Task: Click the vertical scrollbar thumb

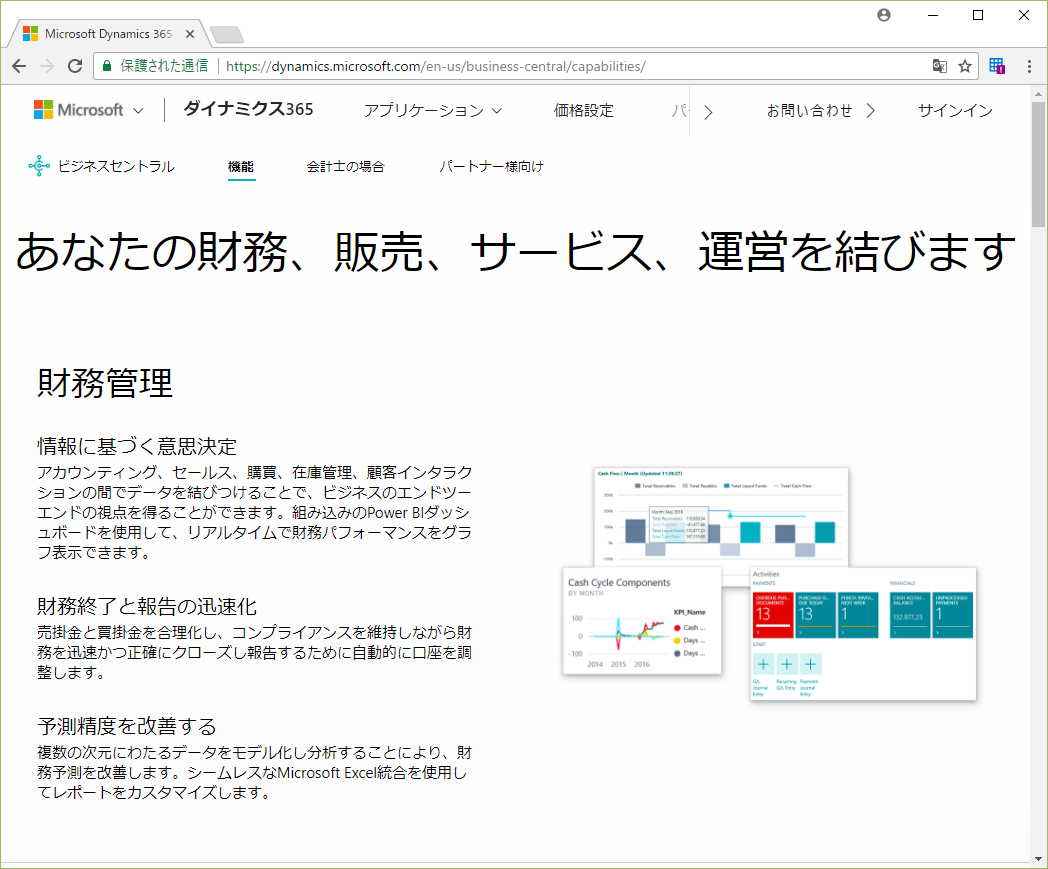Action: [x=1038, y=164]
